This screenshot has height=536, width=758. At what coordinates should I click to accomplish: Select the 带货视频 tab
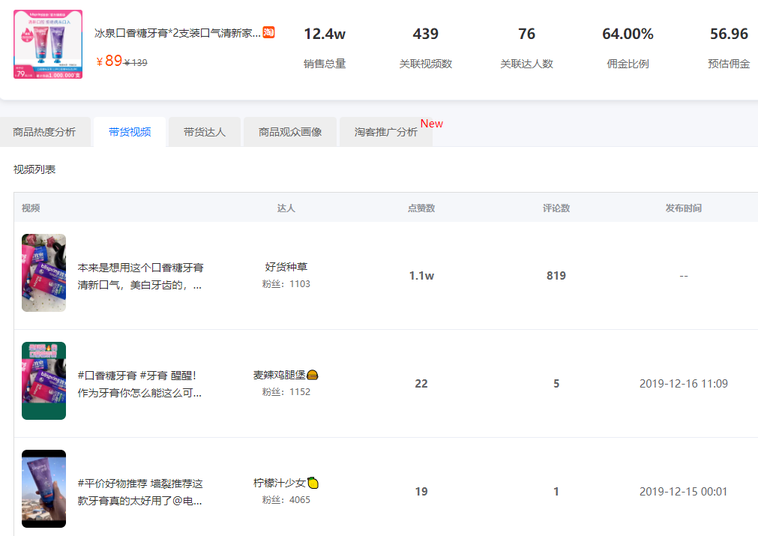[130, 132]
